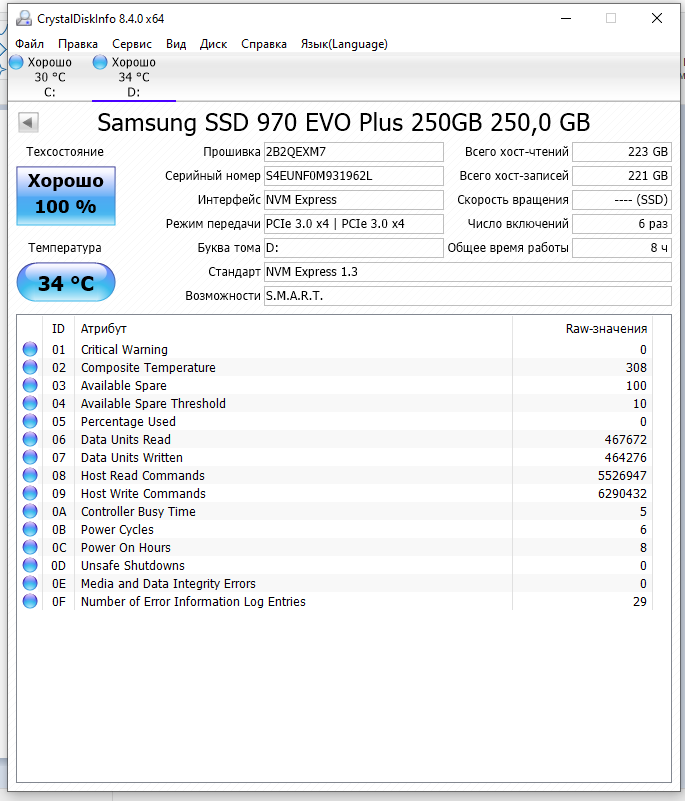Image resolution: width=685 pixels, height=801 pixels.
Task: Click the ID column header
Action: [58, 328]
